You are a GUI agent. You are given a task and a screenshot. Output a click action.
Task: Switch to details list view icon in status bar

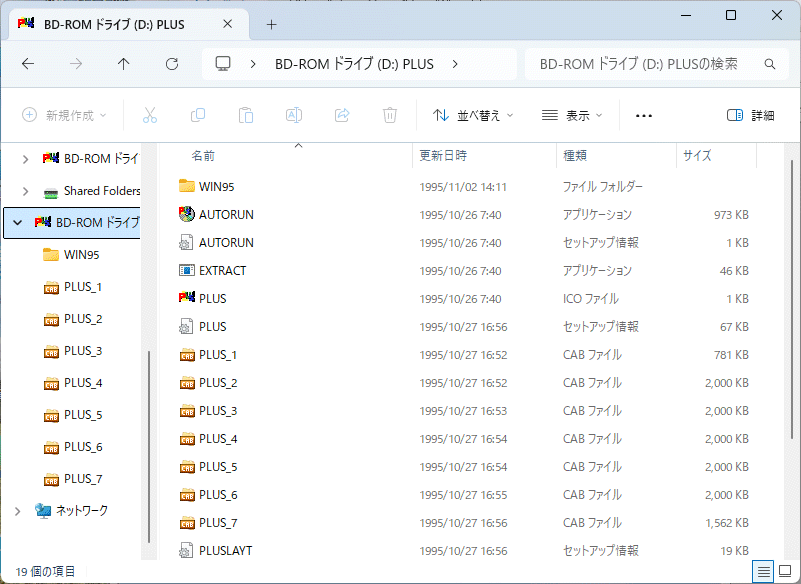tap(763, 571)
